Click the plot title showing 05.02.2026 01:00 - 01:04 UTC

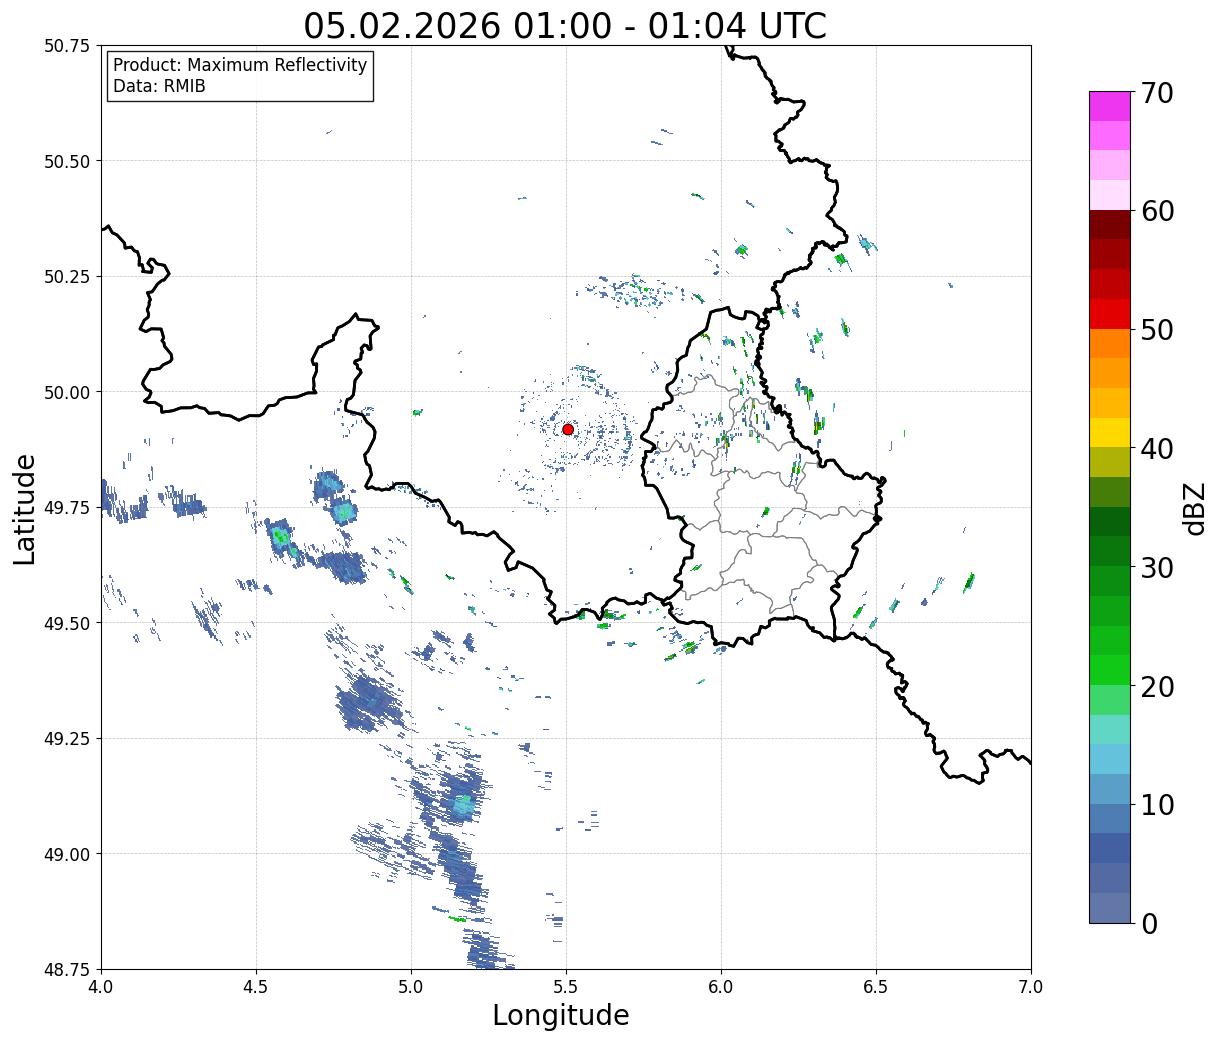tap(565, 26)
